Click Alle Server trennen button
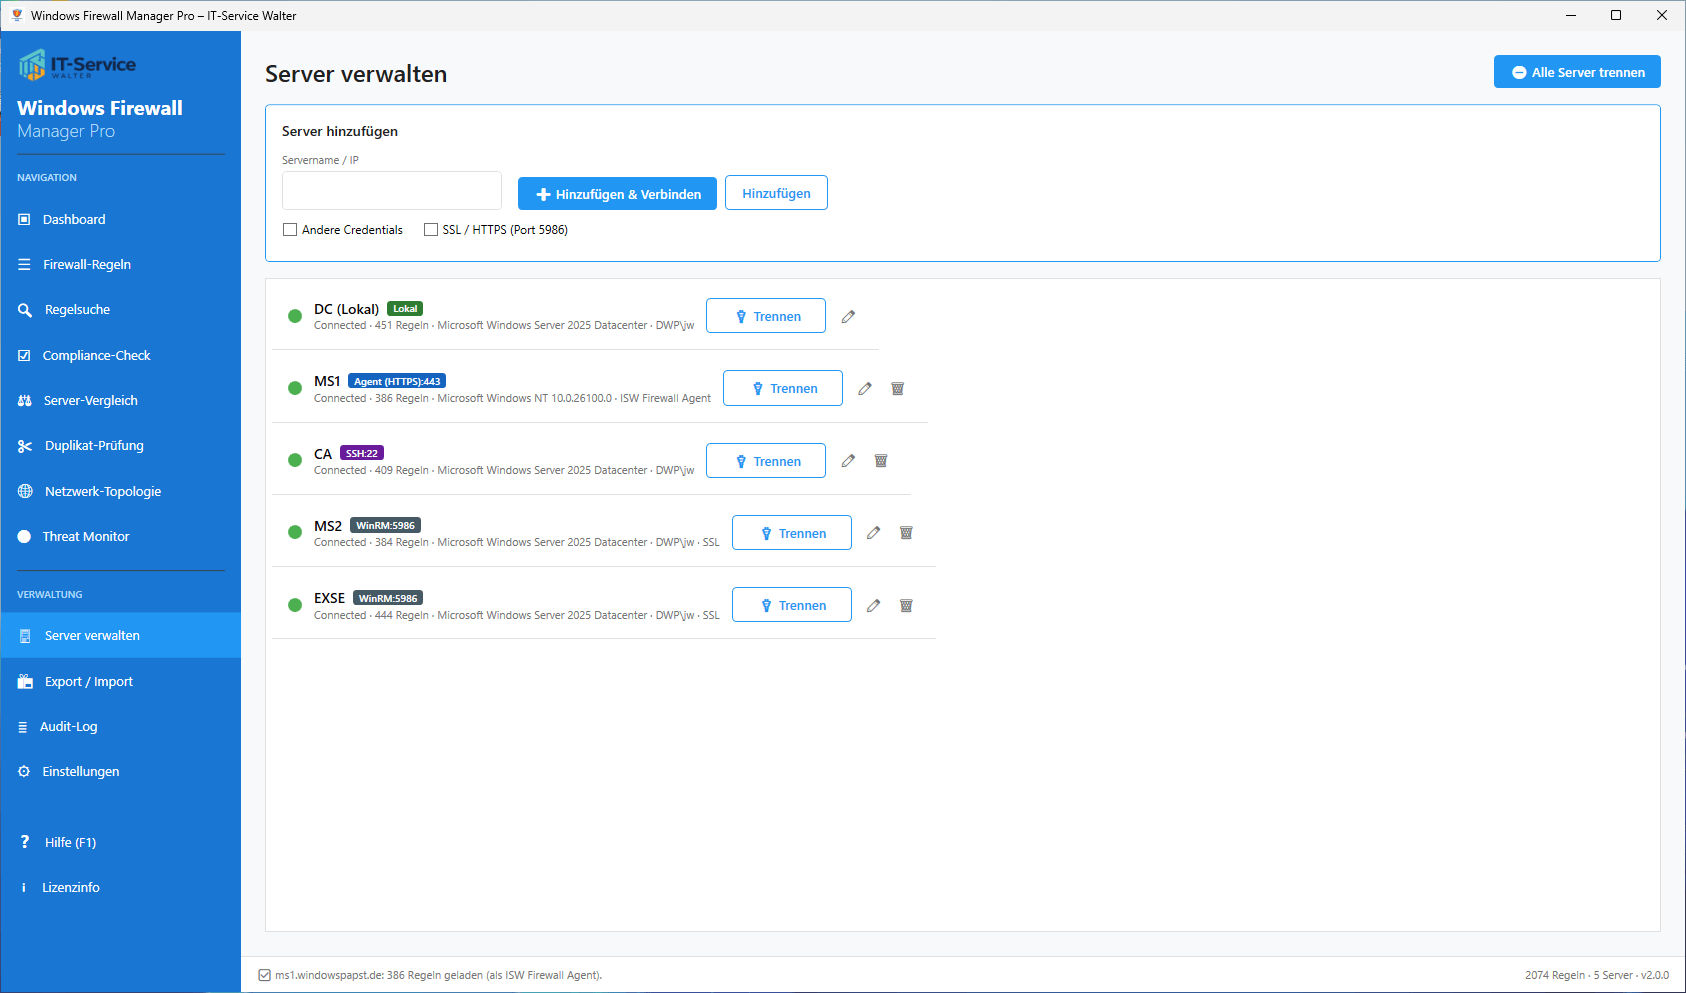Viewport: 1686px width, 993px height. click(1577, 72)
